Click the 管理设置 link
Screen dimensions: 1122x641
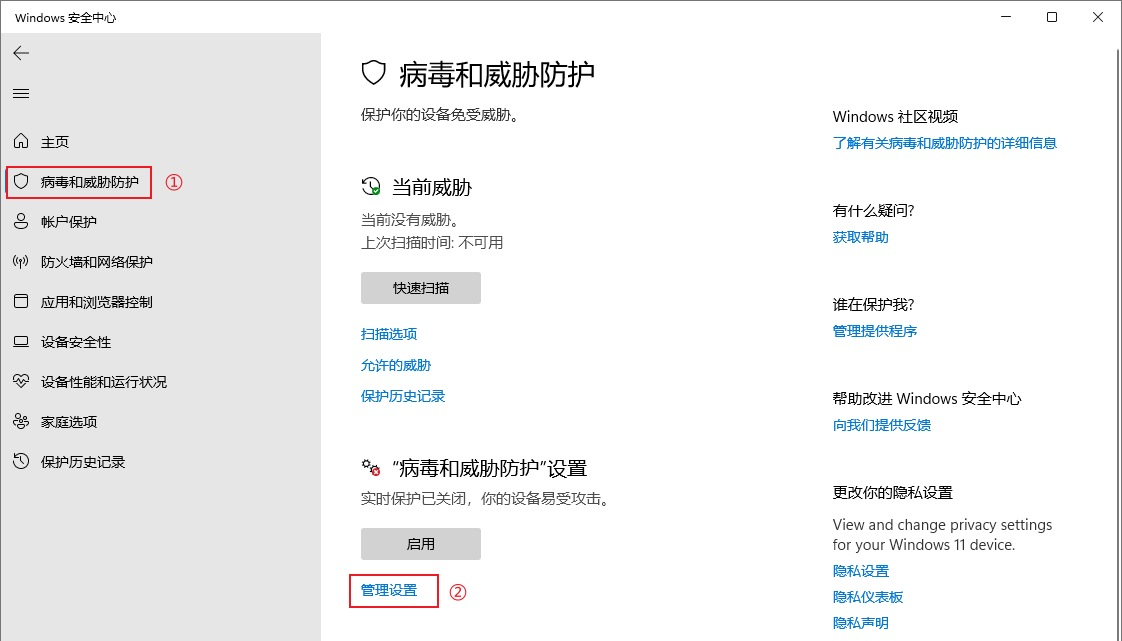click(x=389, y=590)
